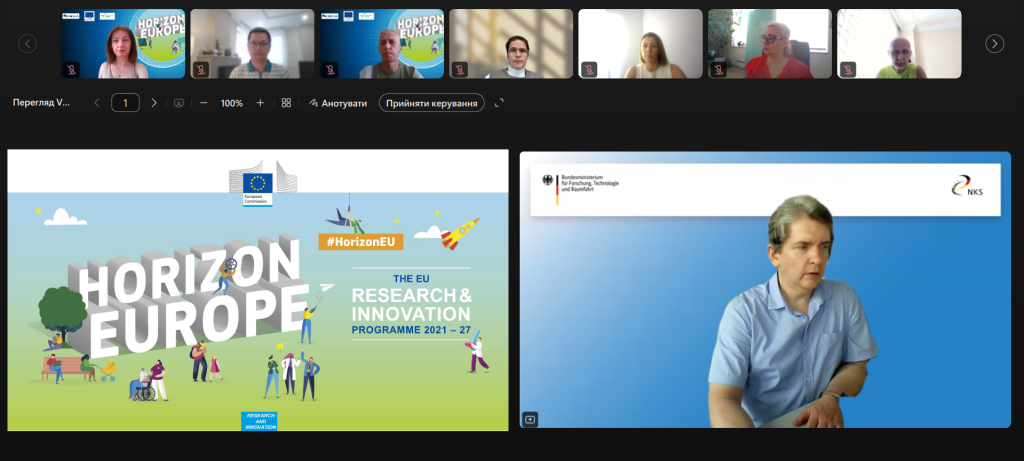The image size is (1024, 461).
Task: Click the 100% zoom level text
Action: coord(232,103)
